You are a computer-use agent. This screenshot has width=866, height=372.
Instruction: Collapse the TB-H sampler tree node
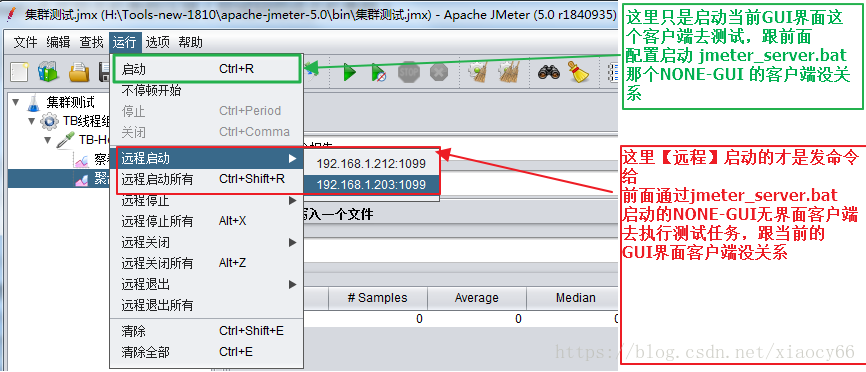(x=47, y=140)
